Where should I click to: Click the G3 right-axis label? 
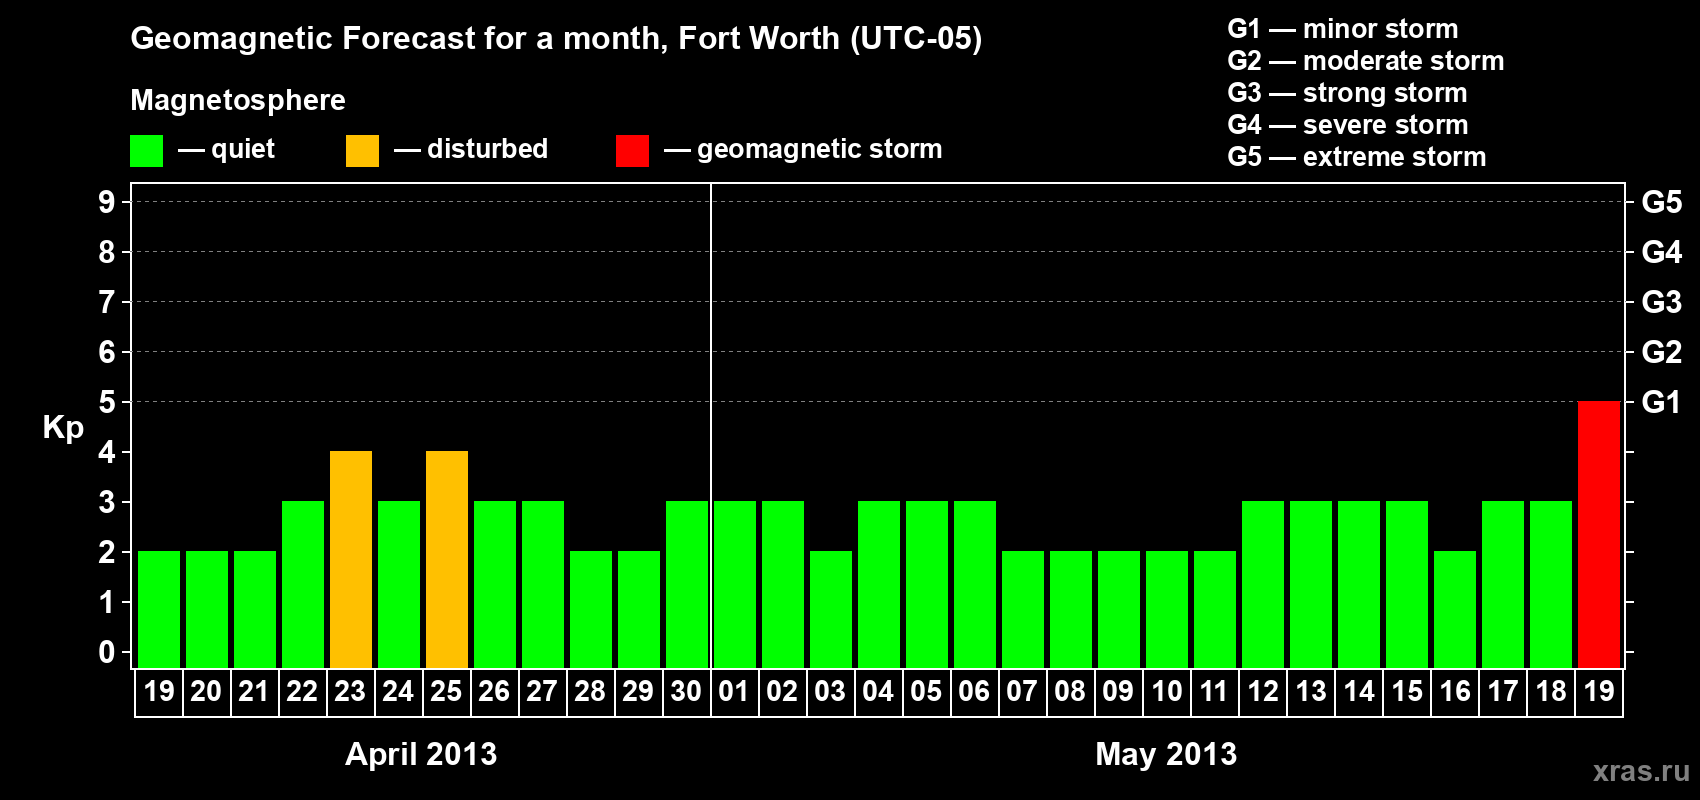coord(1662,302)
